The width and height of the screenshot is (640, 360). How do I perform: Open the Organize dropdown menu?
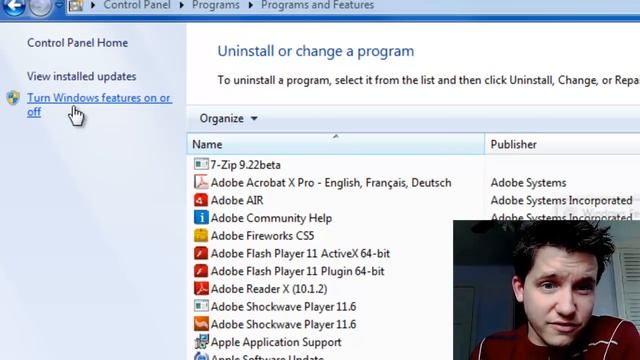coord(229,118)
